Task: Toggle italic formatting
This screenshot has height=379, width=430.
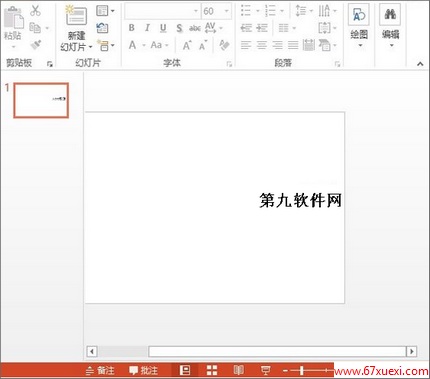Action: (147, 28)
